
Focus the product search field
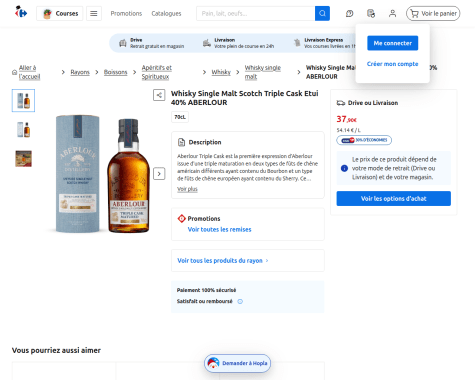point(256,13)
